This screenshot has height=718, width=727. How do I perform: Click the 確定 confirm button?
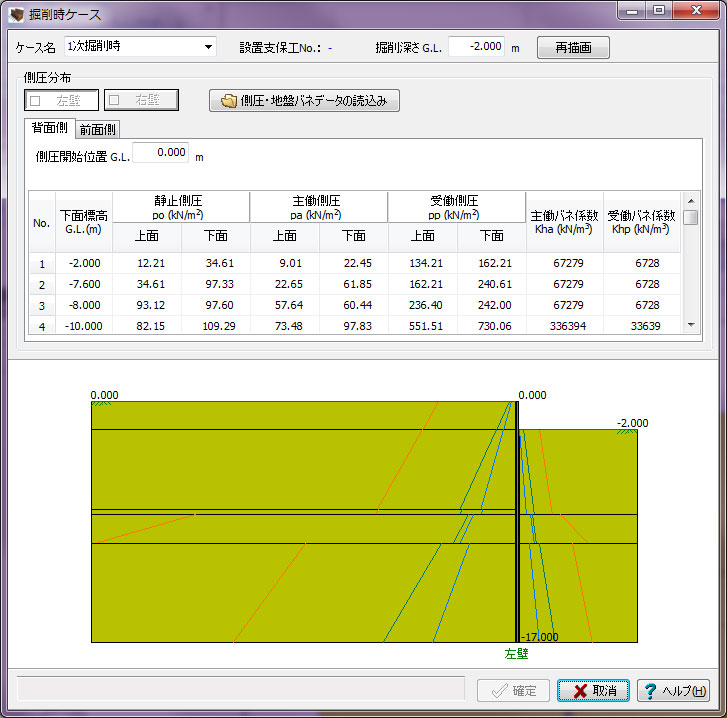pos(513,691)
